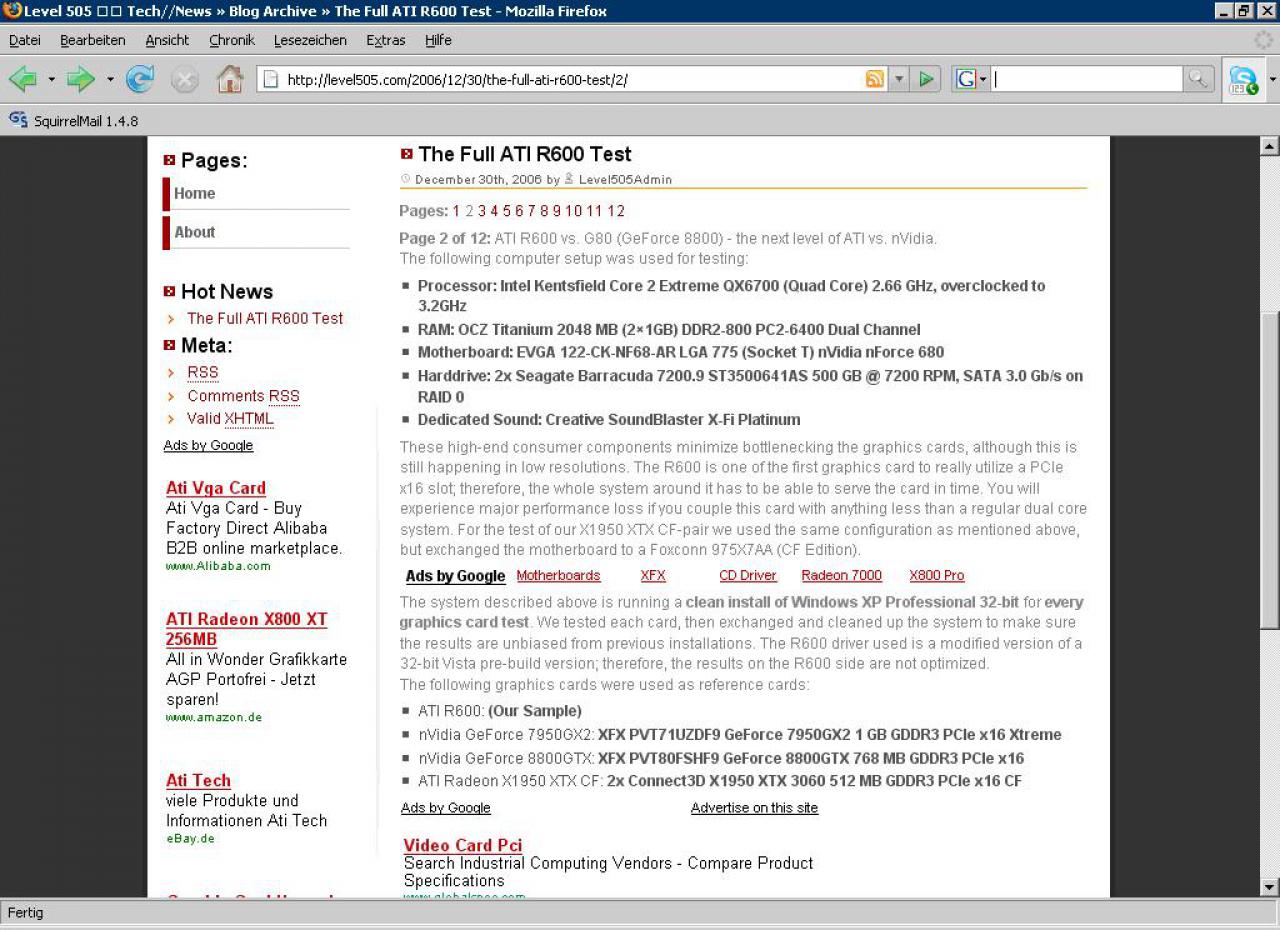The image size is (1280, 930).
Task: Go to page 3 of the article
Action: click(482, 211)
